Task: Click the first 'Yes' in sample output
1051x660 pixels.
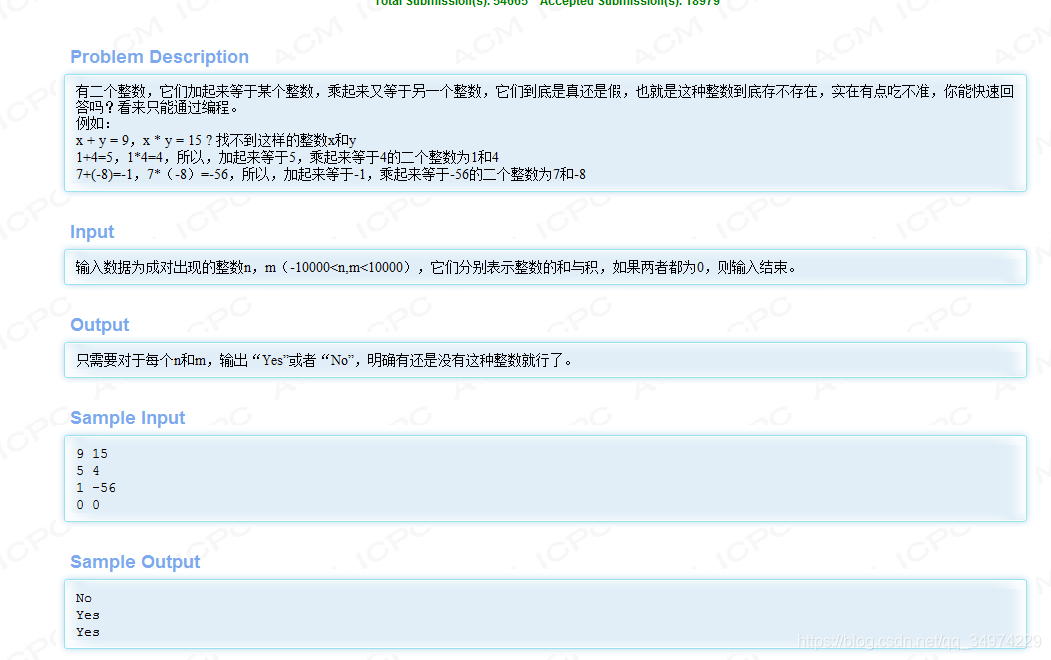Action: [x=88, y=615]
